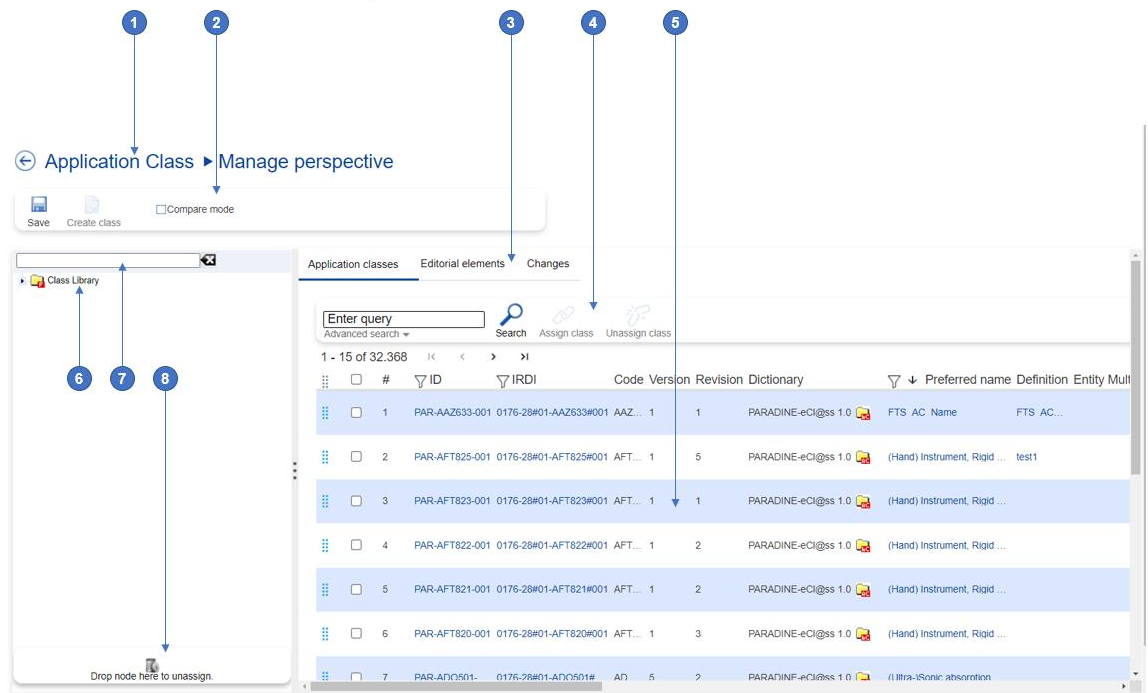The width and height of the screenshot is (1148, 693).
Task: Click the IRDI column filter icon
Action: pos(503,381)
